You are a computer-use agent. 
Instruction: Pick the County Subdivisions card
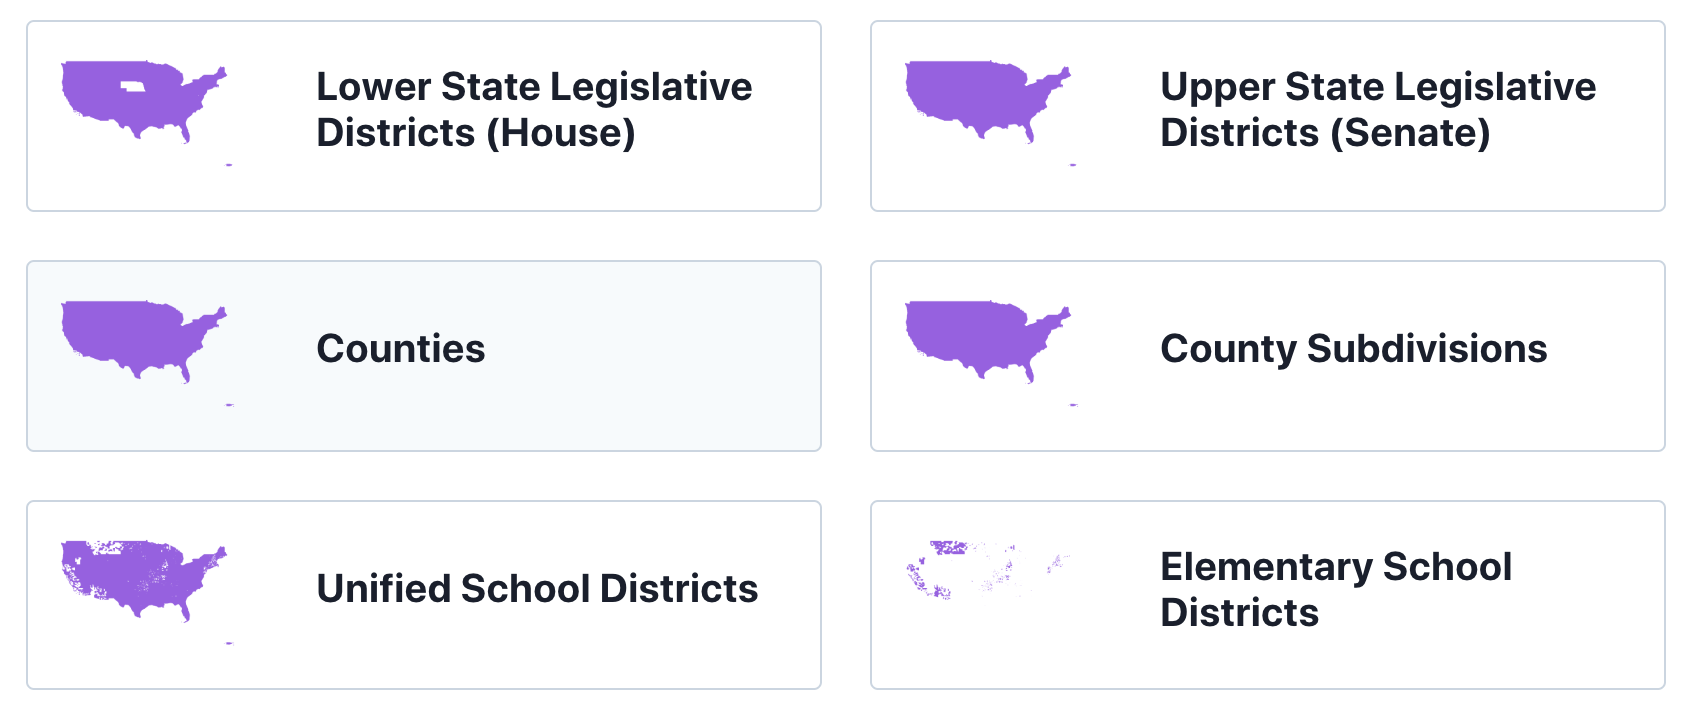tap(1268, 420)
